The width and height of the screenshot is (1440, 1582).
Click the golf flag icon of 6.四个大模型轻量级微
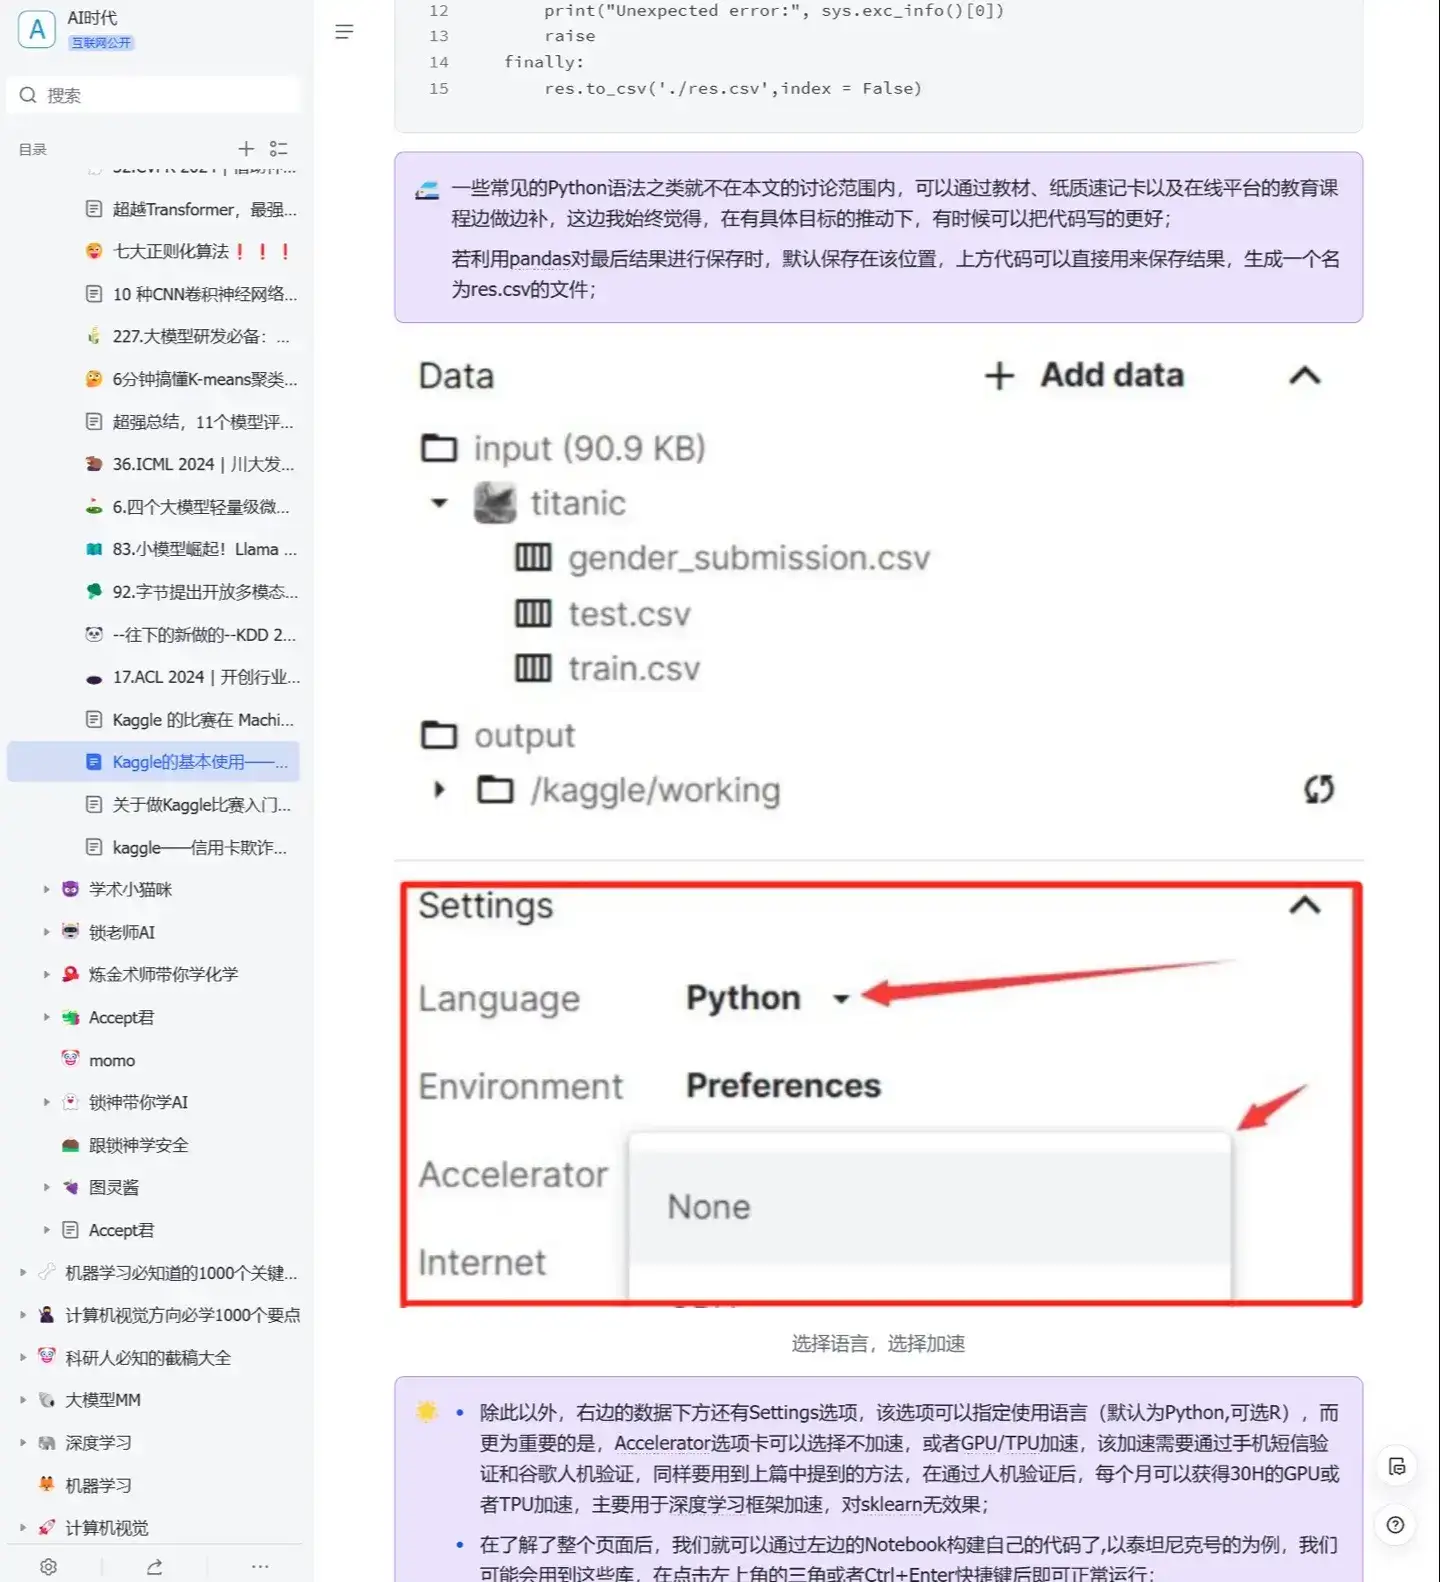click(x=94, y=507)
